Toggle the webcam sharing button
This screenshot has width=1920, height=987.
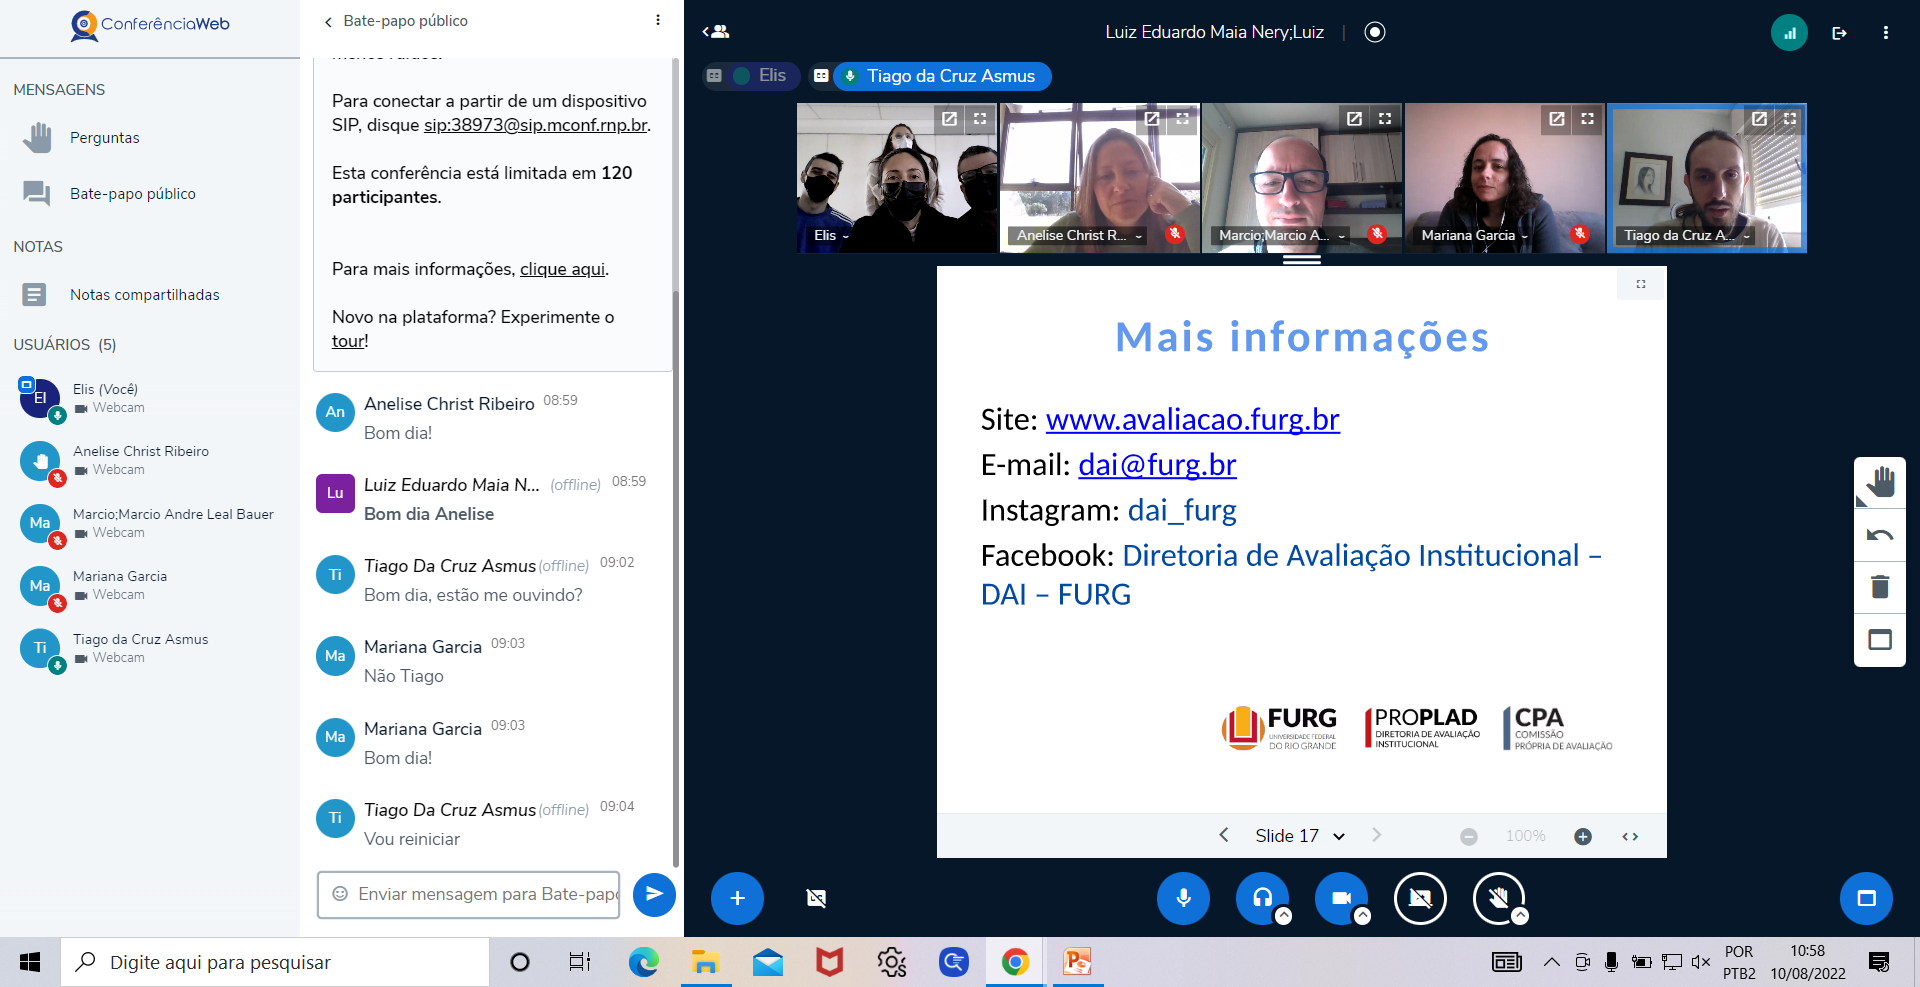tap(1341, 898)
